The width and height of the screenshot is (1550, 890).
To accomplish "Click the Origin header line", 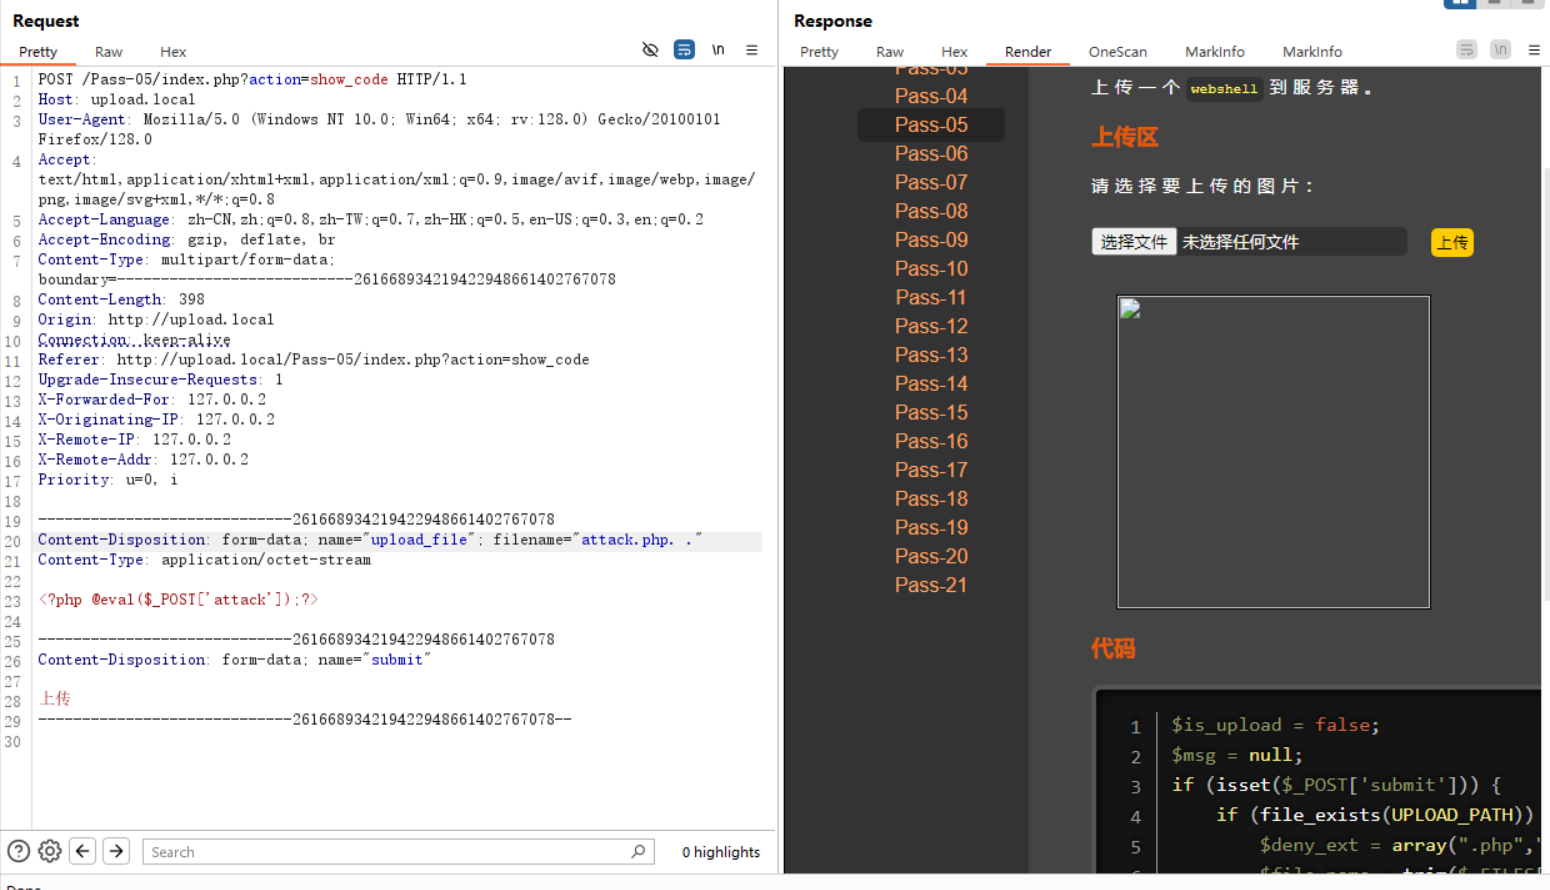I will tap(156, 320).
